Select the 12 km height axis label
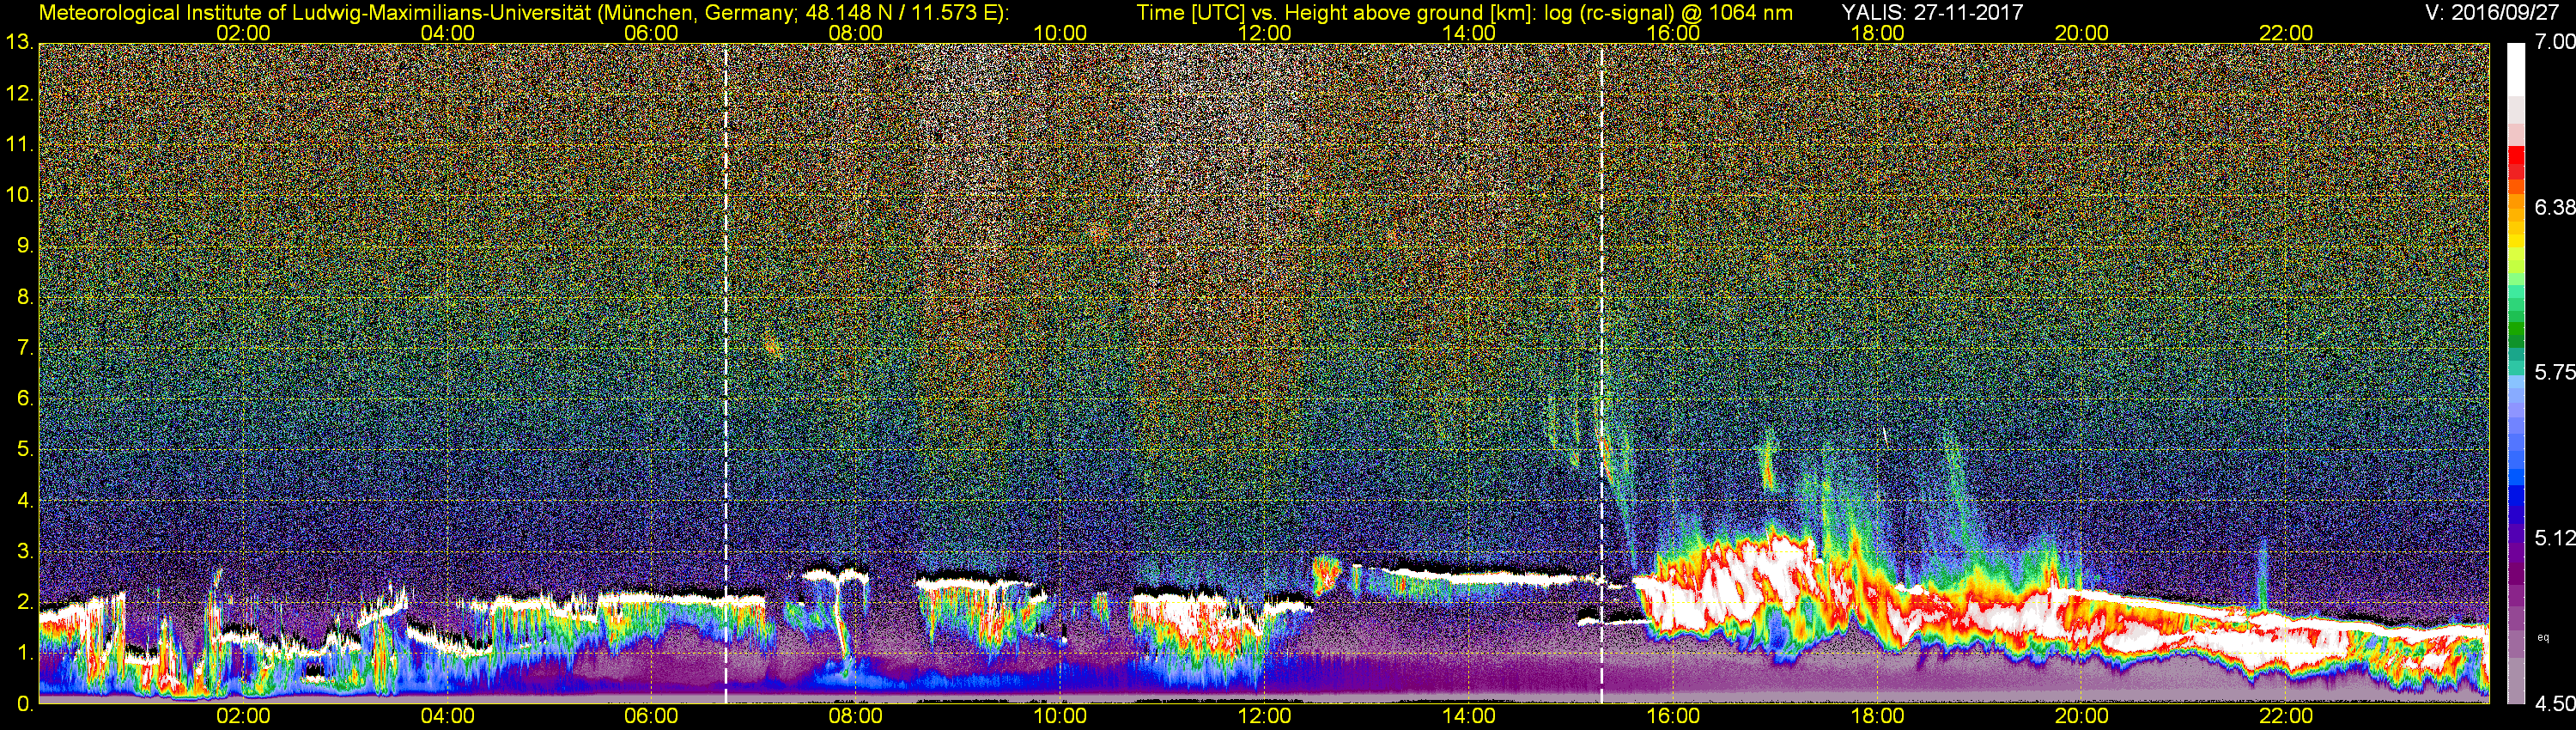The height and width of the screenshot is (730, 2576). click(19, 94)
